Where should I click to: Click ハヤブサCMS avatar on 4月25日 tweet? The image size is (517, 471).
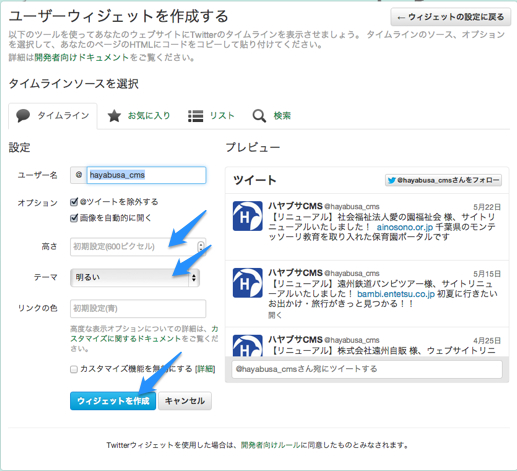(247, 345)
